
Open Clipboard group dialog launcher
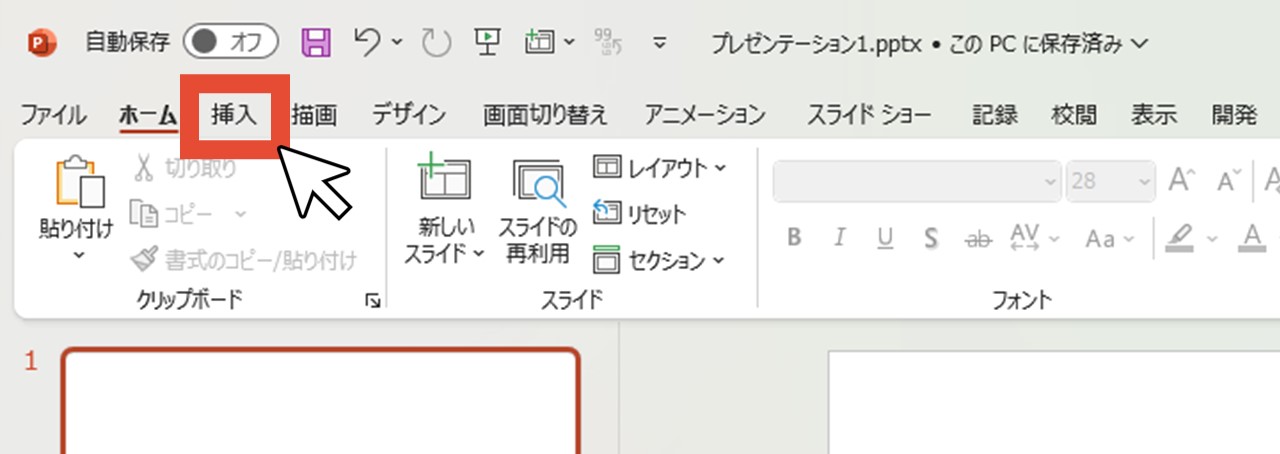tap(372, 300)
